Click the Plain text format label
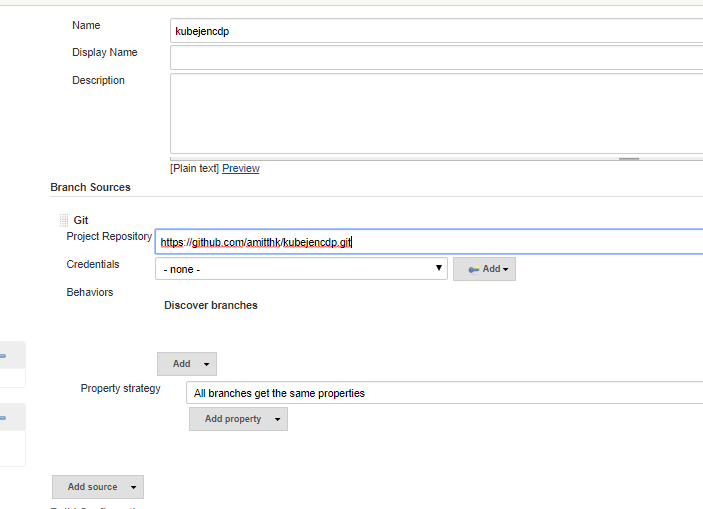703x509 pixels. 194,168
